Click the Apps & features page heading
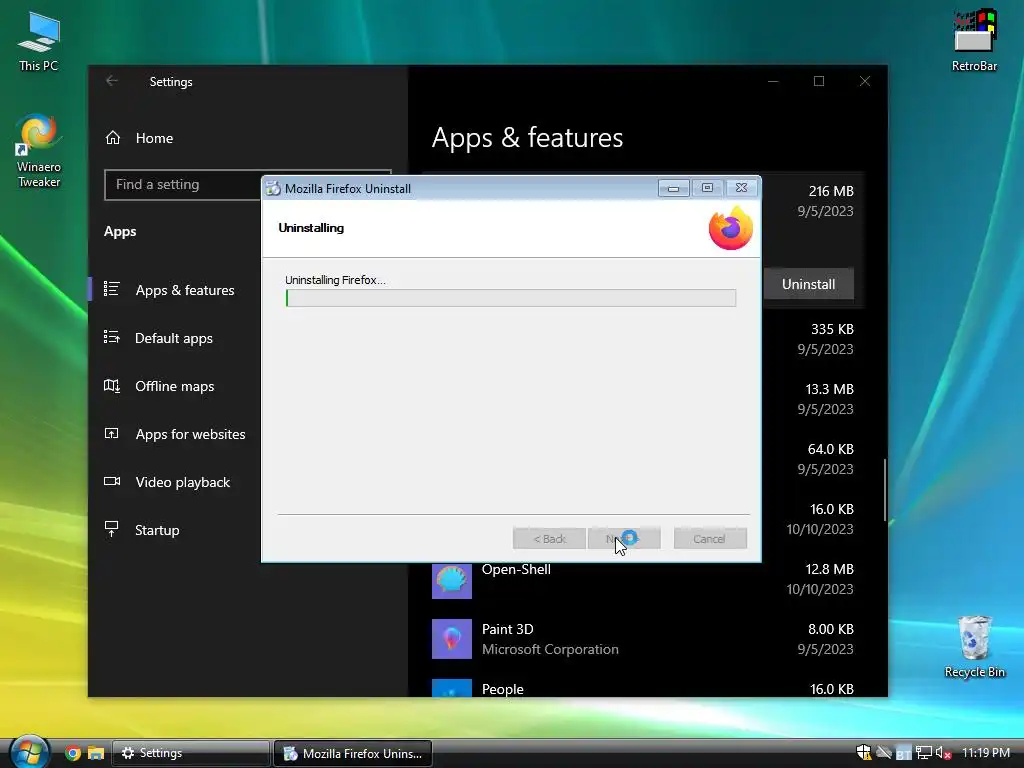1024x768 pixels. (x=527, y=138)
